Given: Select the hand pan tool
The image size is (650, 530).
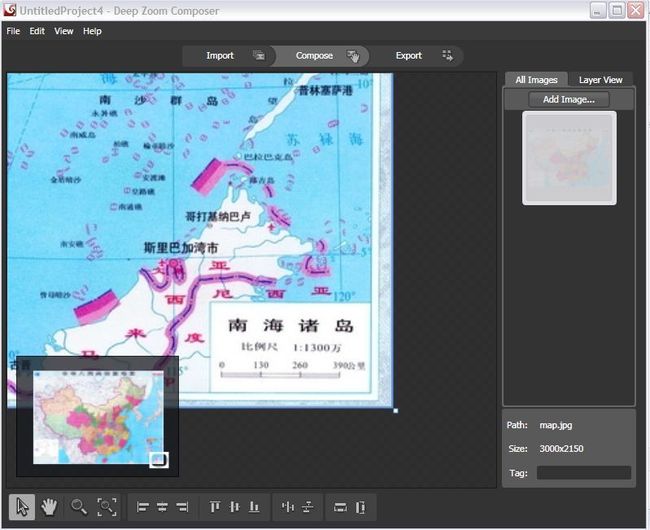Looking at the screenshot, I should point(49,507).
